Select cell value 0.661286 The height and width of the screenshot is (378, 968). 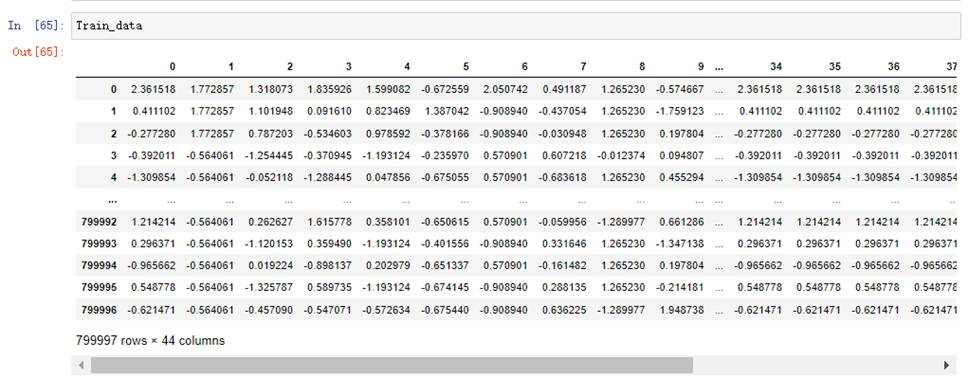click(682, 223)
